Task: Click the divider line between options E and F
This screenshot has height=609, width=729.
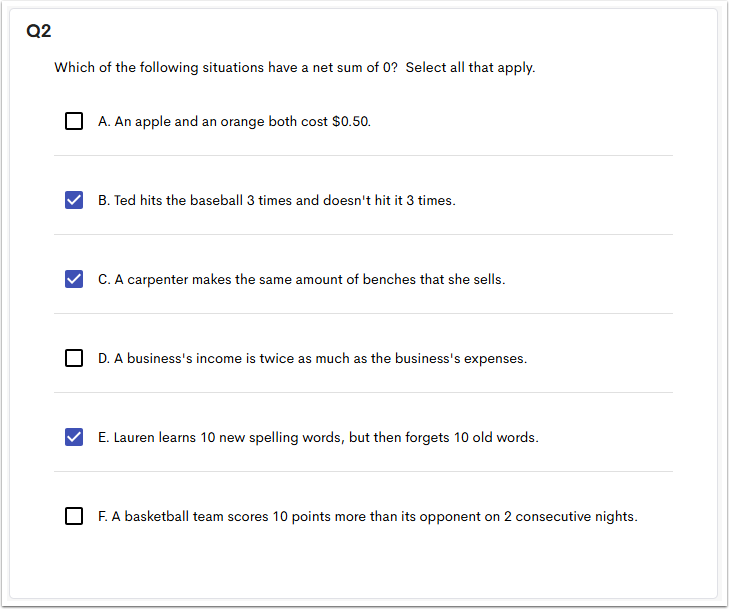Action: (363, 472)
